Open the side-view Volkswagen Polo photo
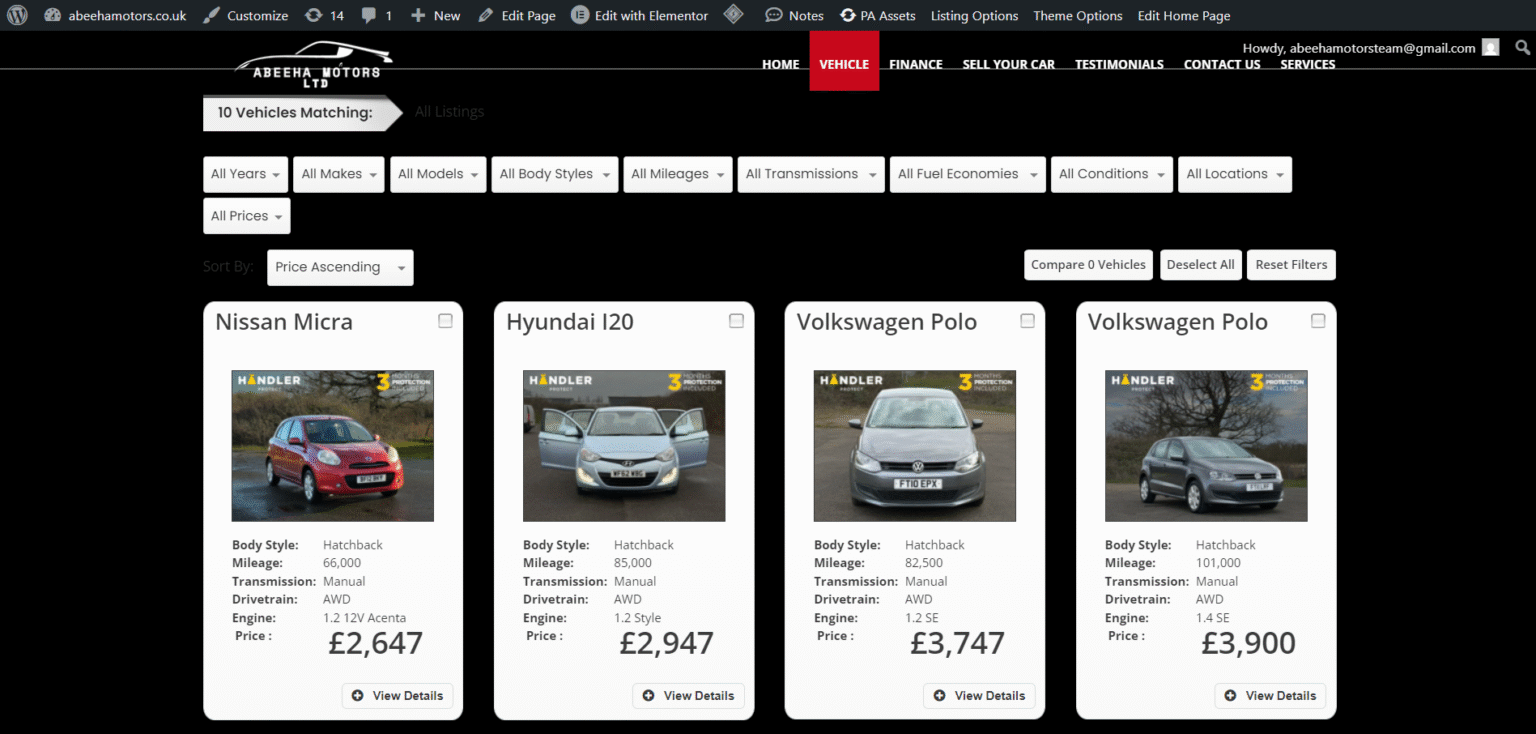Screen dimensions: 1536x734 [x=1206, y=446]
